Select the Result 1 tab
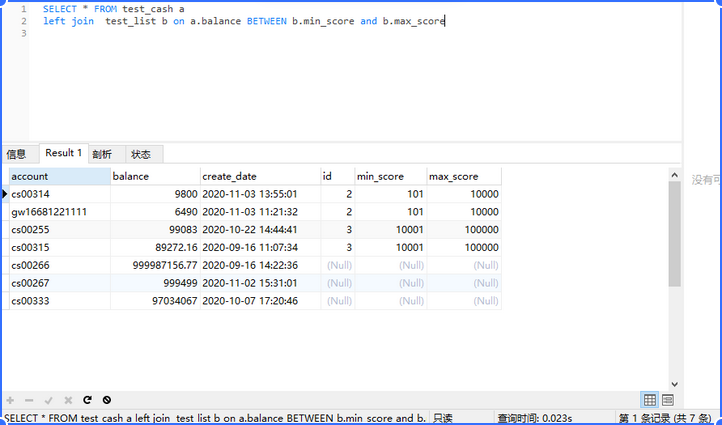The height and width of the screenshot is (425, 722). 63,153
